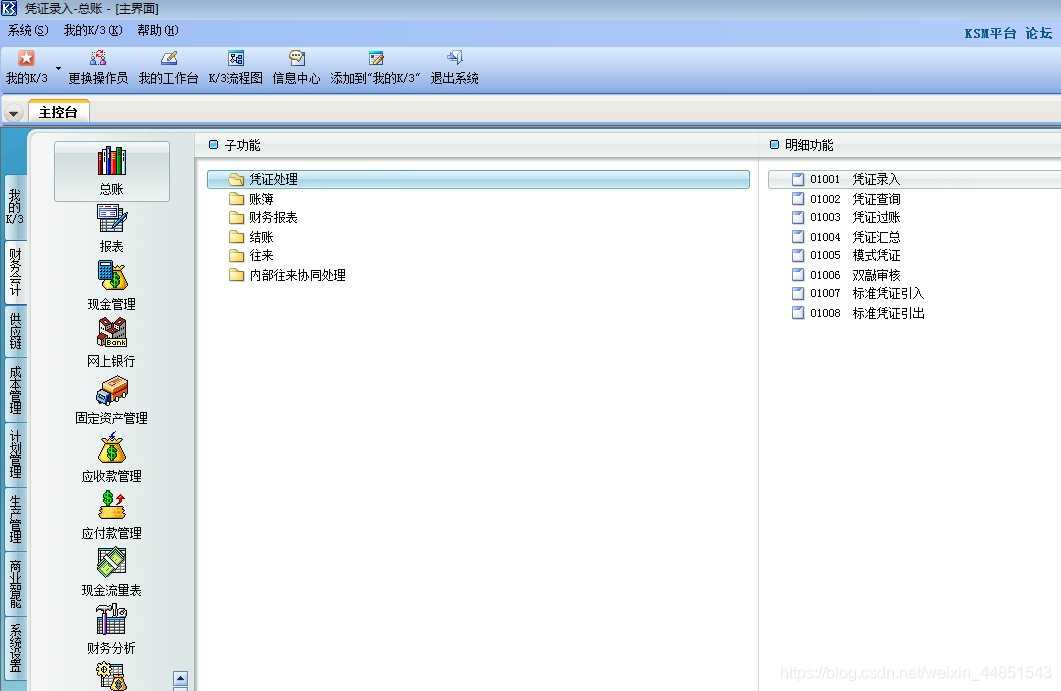1061x691 pixels.
Task: Select the 计划管理 vertical side tab
Action: (15, 453)
